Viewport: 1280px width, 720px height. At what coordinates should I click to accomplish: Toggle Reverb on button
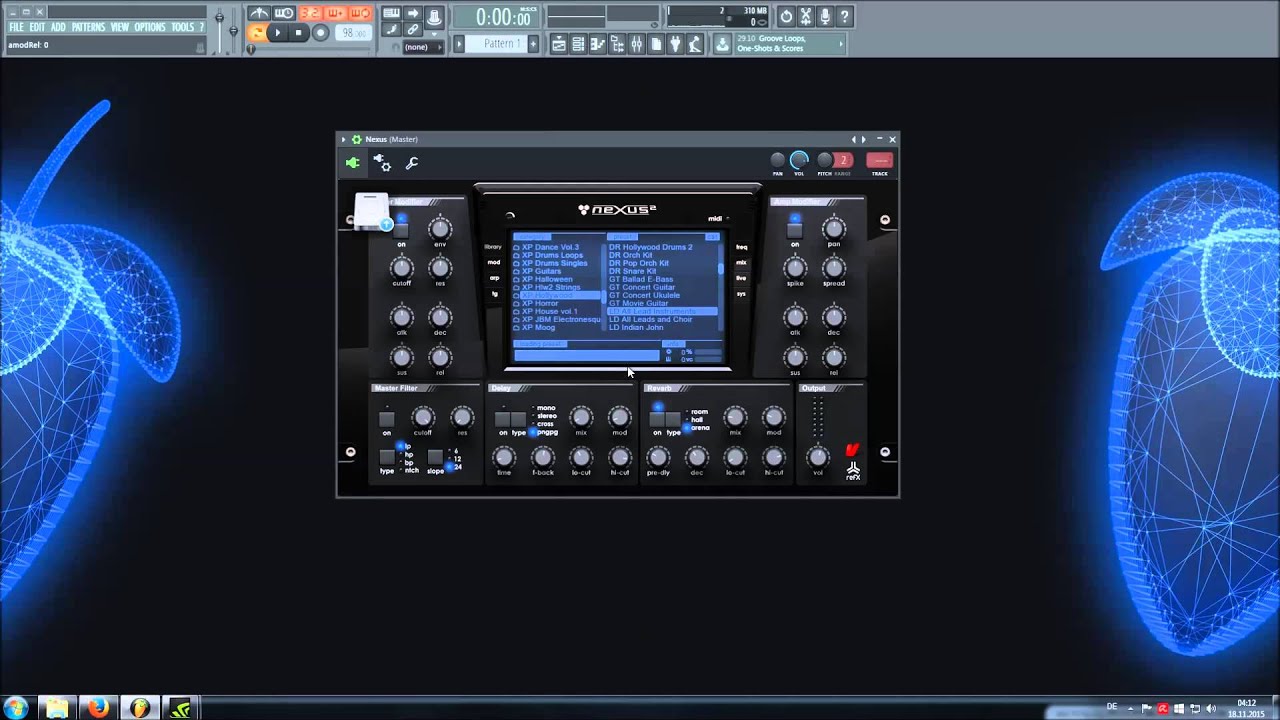pos(657,419)
